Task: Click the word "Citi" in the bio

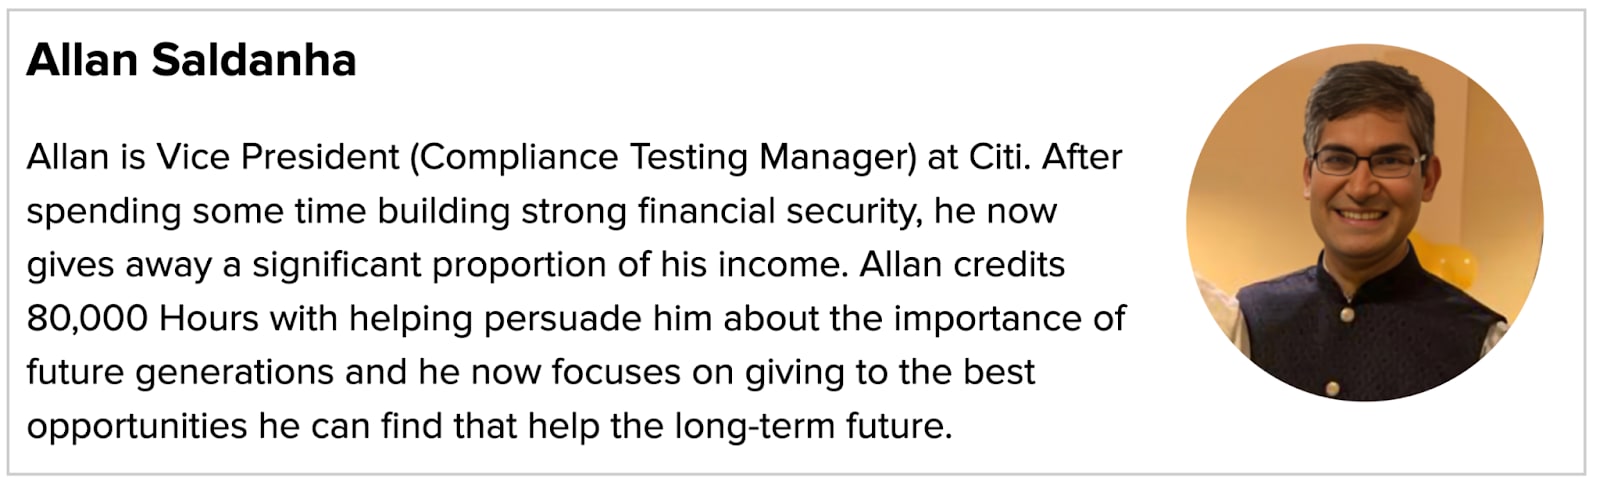Action: tap(998, 158)
